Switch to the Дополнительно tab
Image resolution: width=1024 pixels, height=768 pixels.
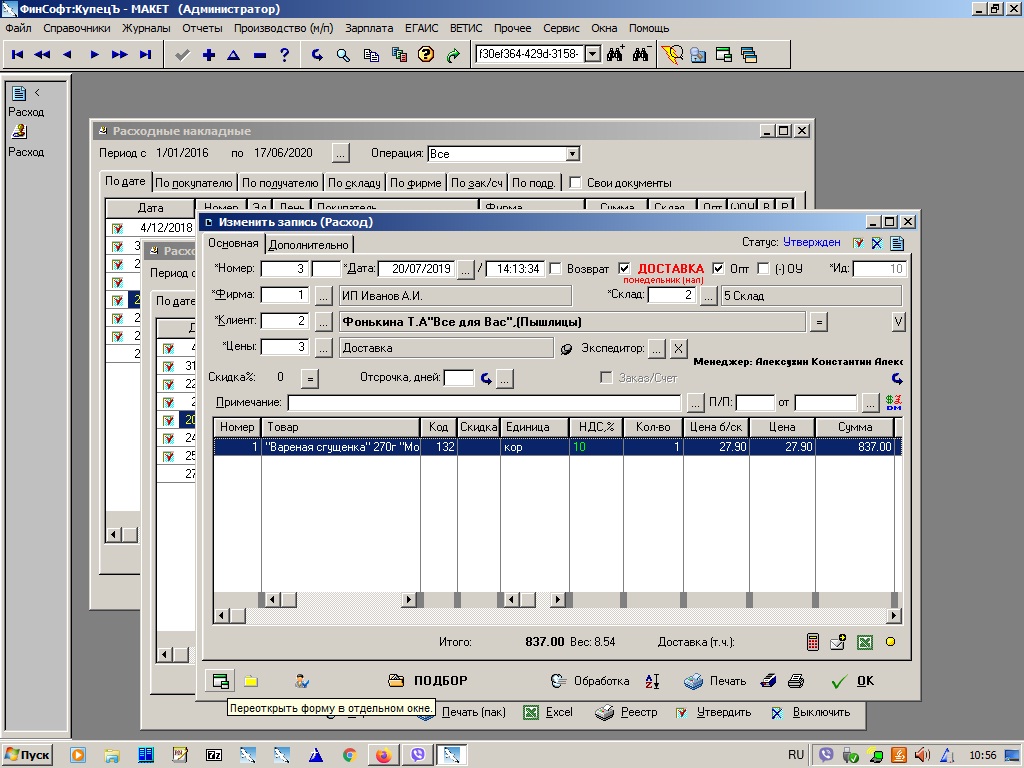click(x=309, y=244)
